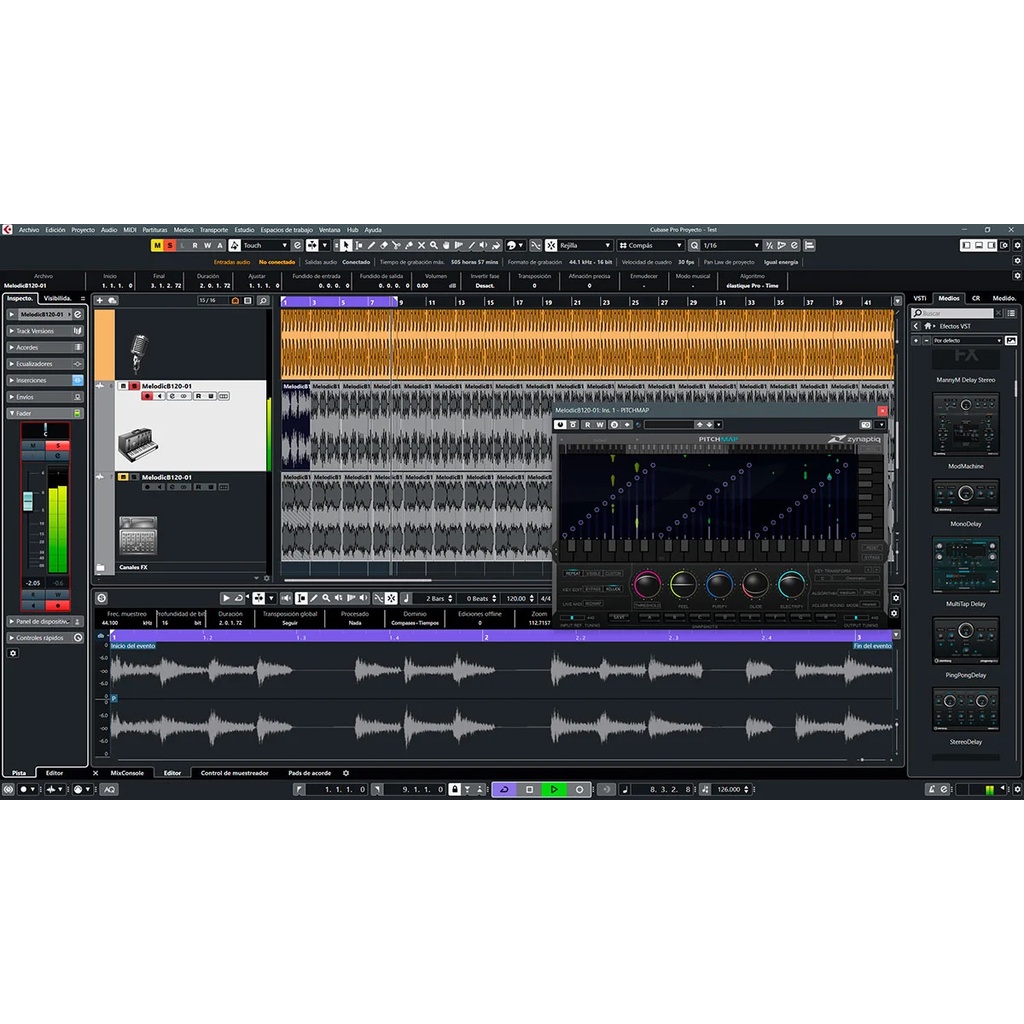Select the Erase tool
Screen dimensions: 1024x1024
tap(384, 246)
